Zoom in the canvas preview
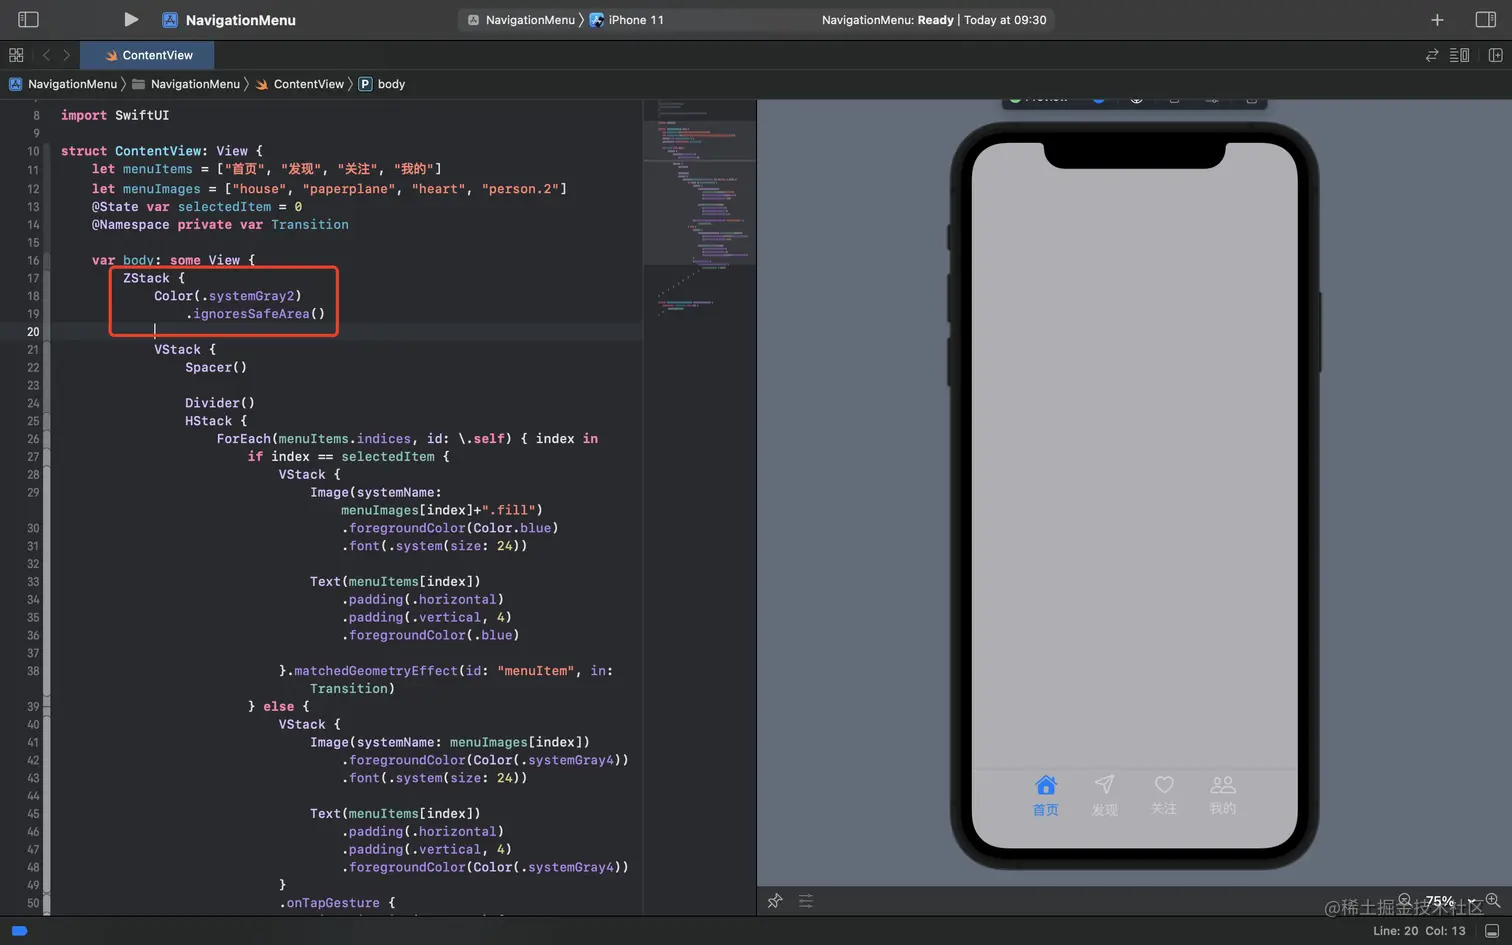Screen dimensions: 1512x945 pos(1493,900)
